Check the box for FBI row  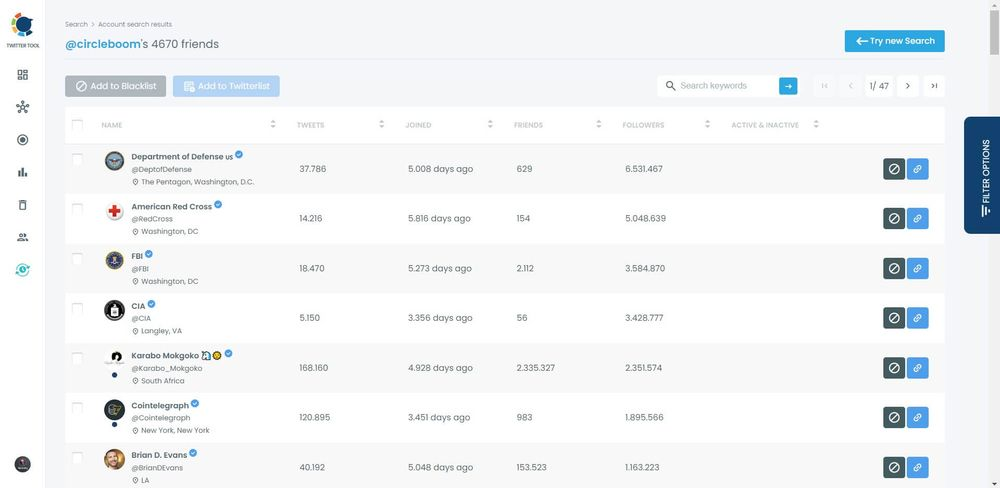click(x=77, y=259)
